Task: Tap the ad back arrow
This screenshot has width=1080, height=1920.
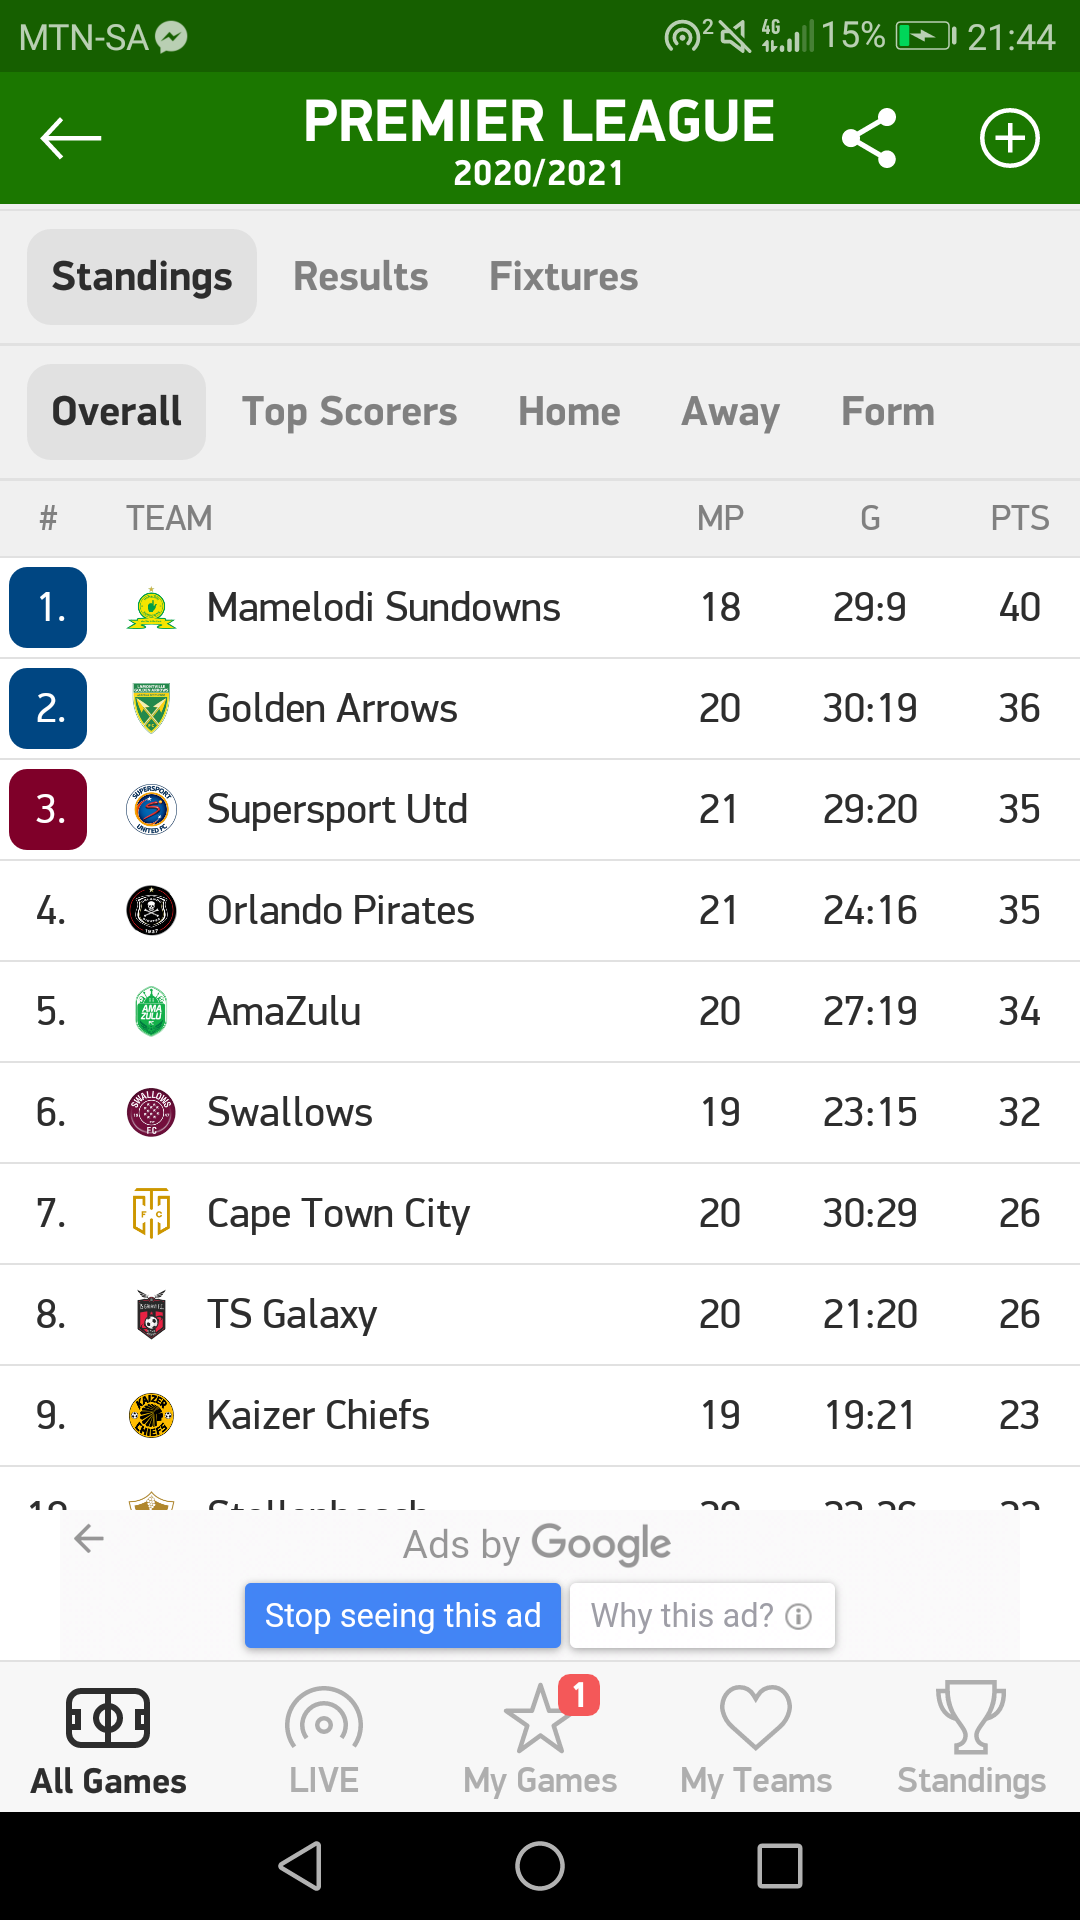Action: (90, 1538)
